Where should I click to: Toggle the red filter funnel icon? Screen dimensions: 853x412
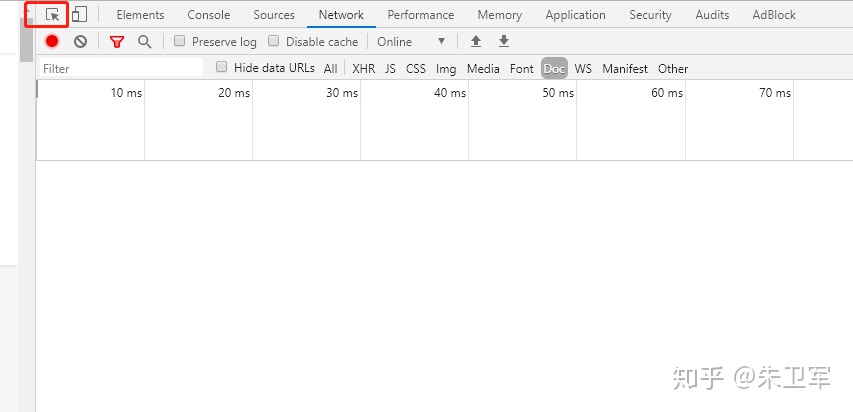(x=116, y=41)
